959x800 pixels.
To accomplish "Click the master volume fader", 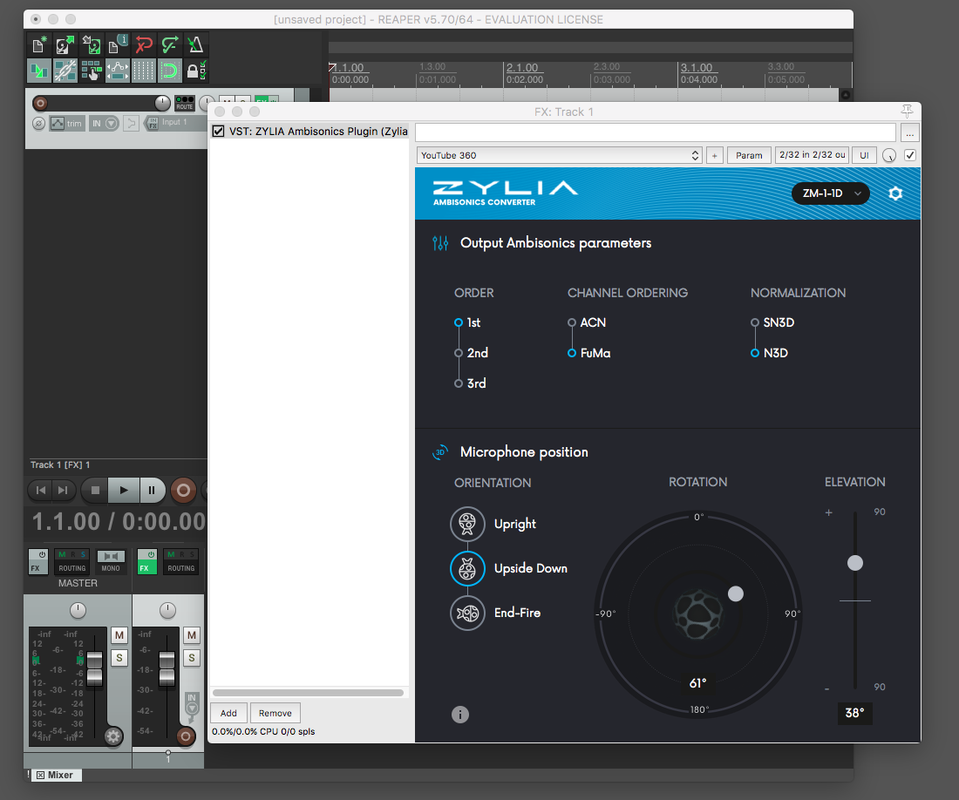I will [95, 668].
